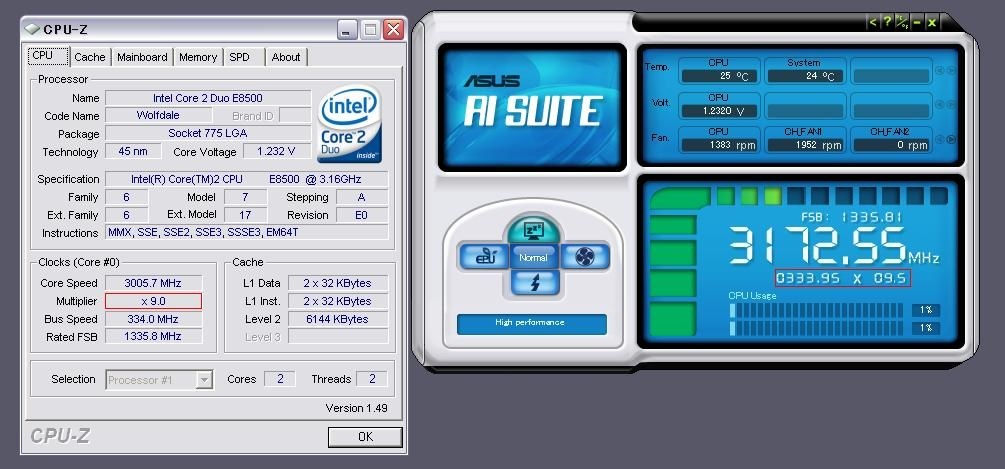
Task: Click the Technology value 45 nm
Action: click(133, 151)
